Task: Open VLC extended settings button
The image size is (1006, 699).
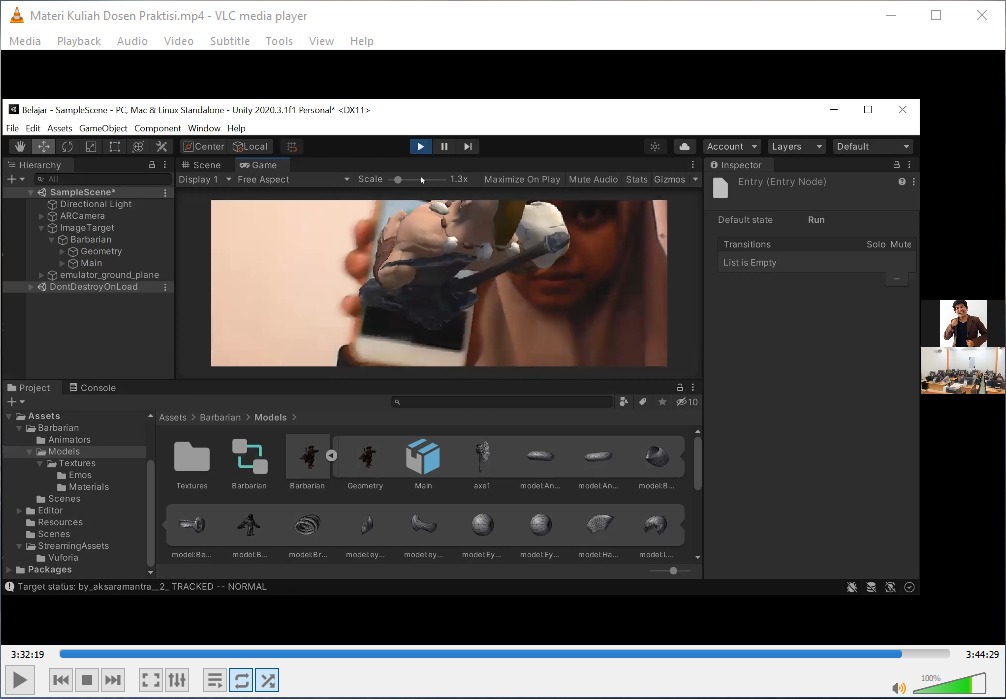Action: pos(177,680)
